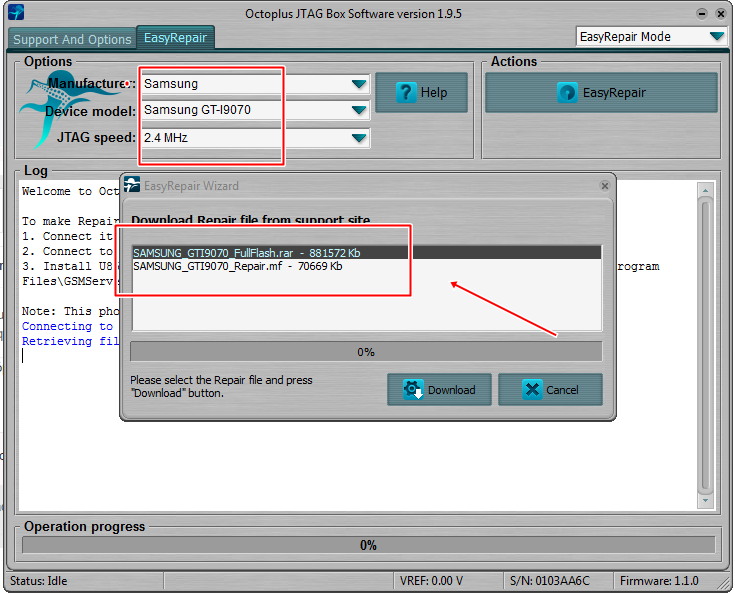Close the EasyRepair Wizard dialog
This screenshot has width=735, height=595.
point(605,186)
